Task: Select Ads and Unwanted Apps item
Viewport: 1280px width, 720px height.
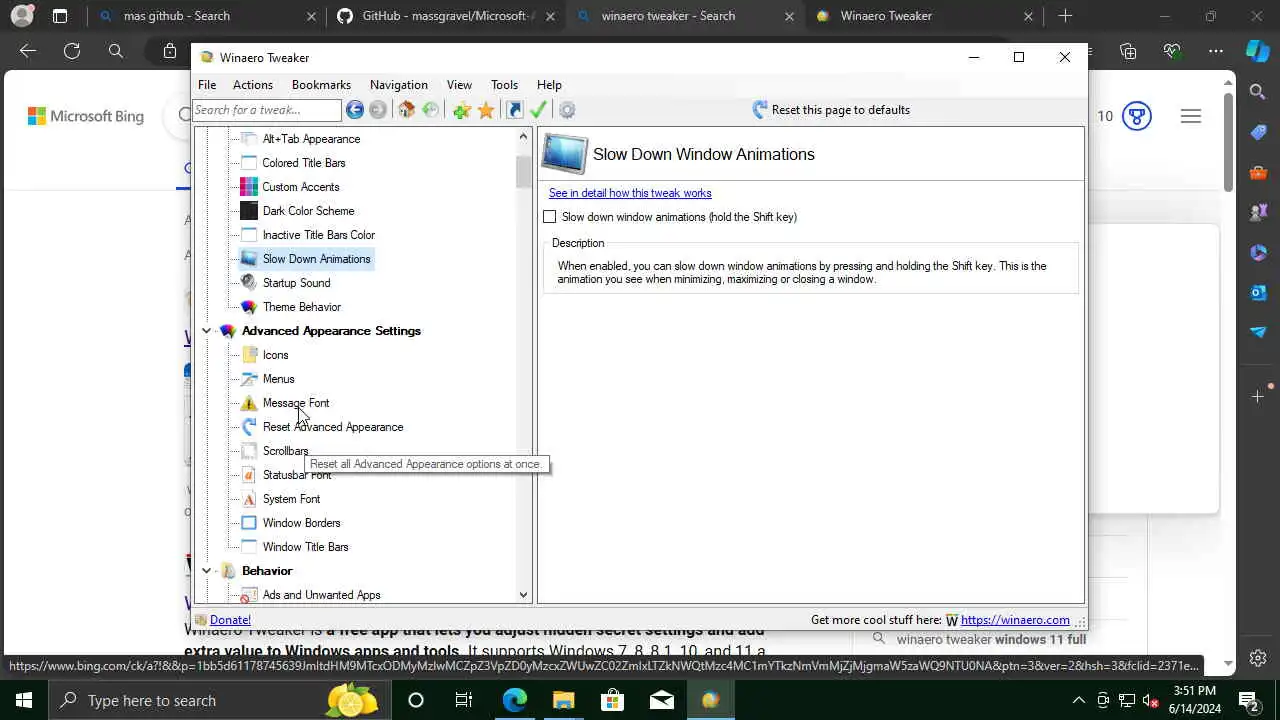Action: (321, 595)
